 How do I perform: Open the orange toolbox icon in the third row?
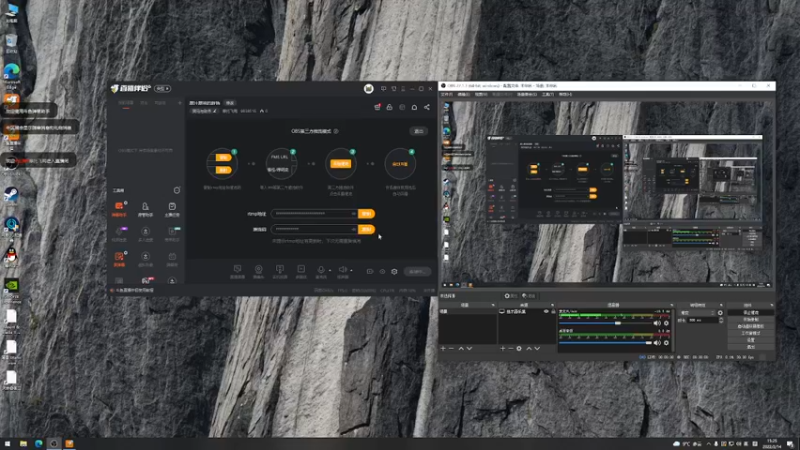[119, 257]
